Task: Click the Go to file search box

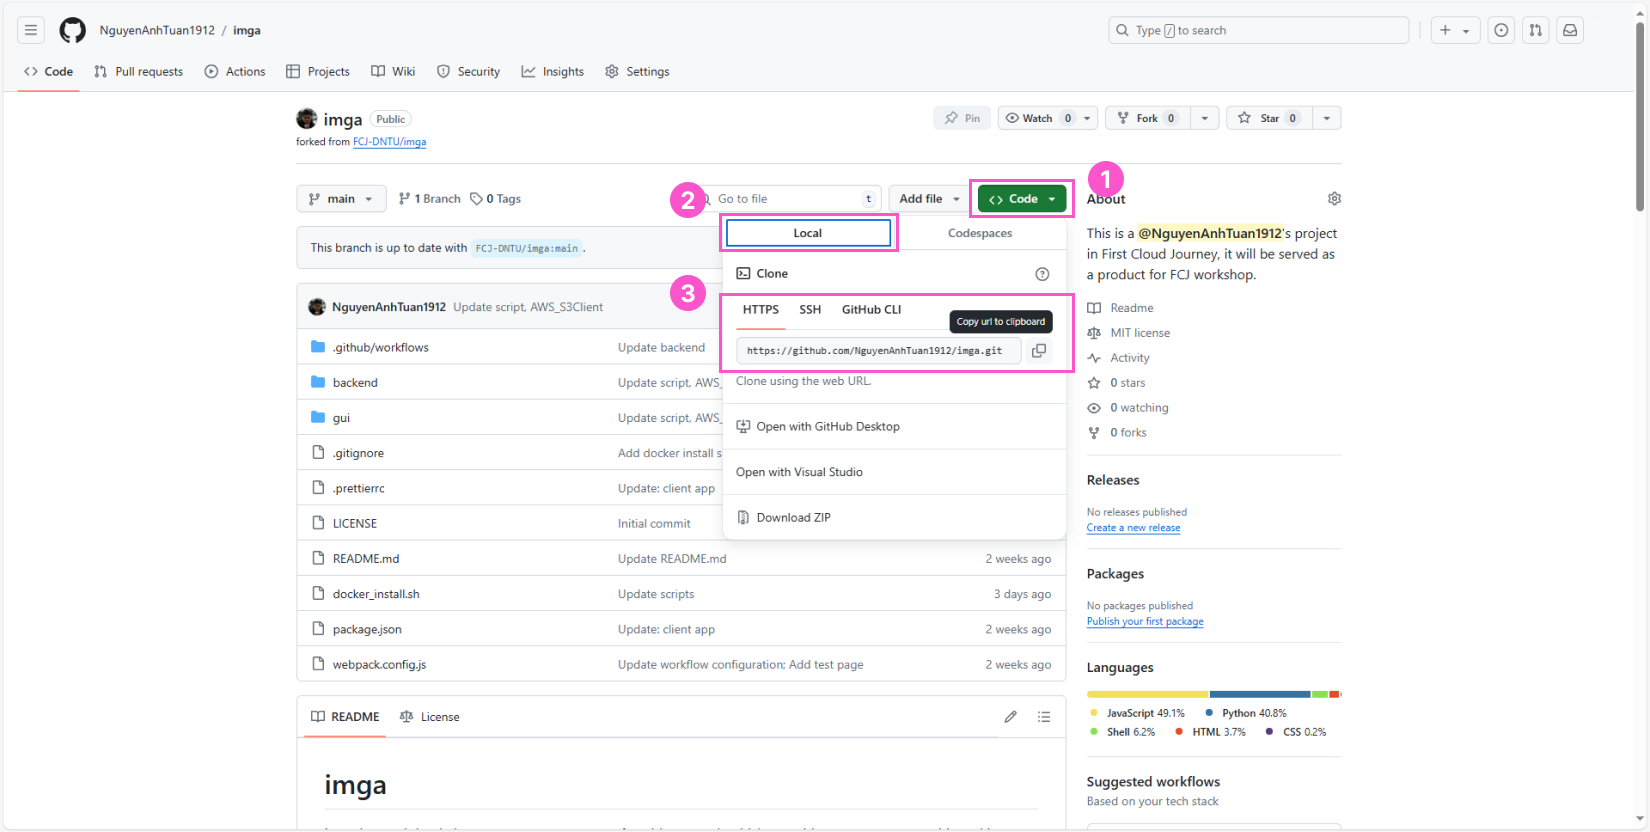Action: [x=790, y=198]
